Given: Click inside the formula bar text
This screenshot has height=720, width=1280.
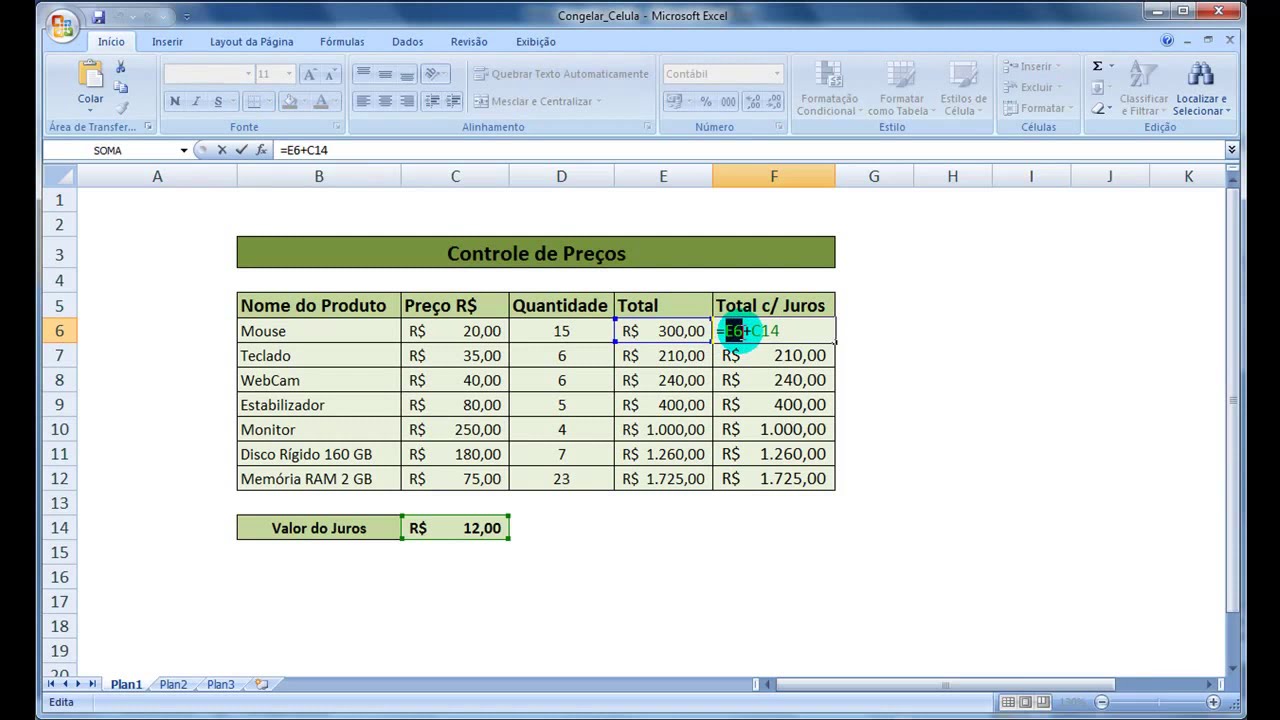Looking at the screenshot, I should point(304,150).
